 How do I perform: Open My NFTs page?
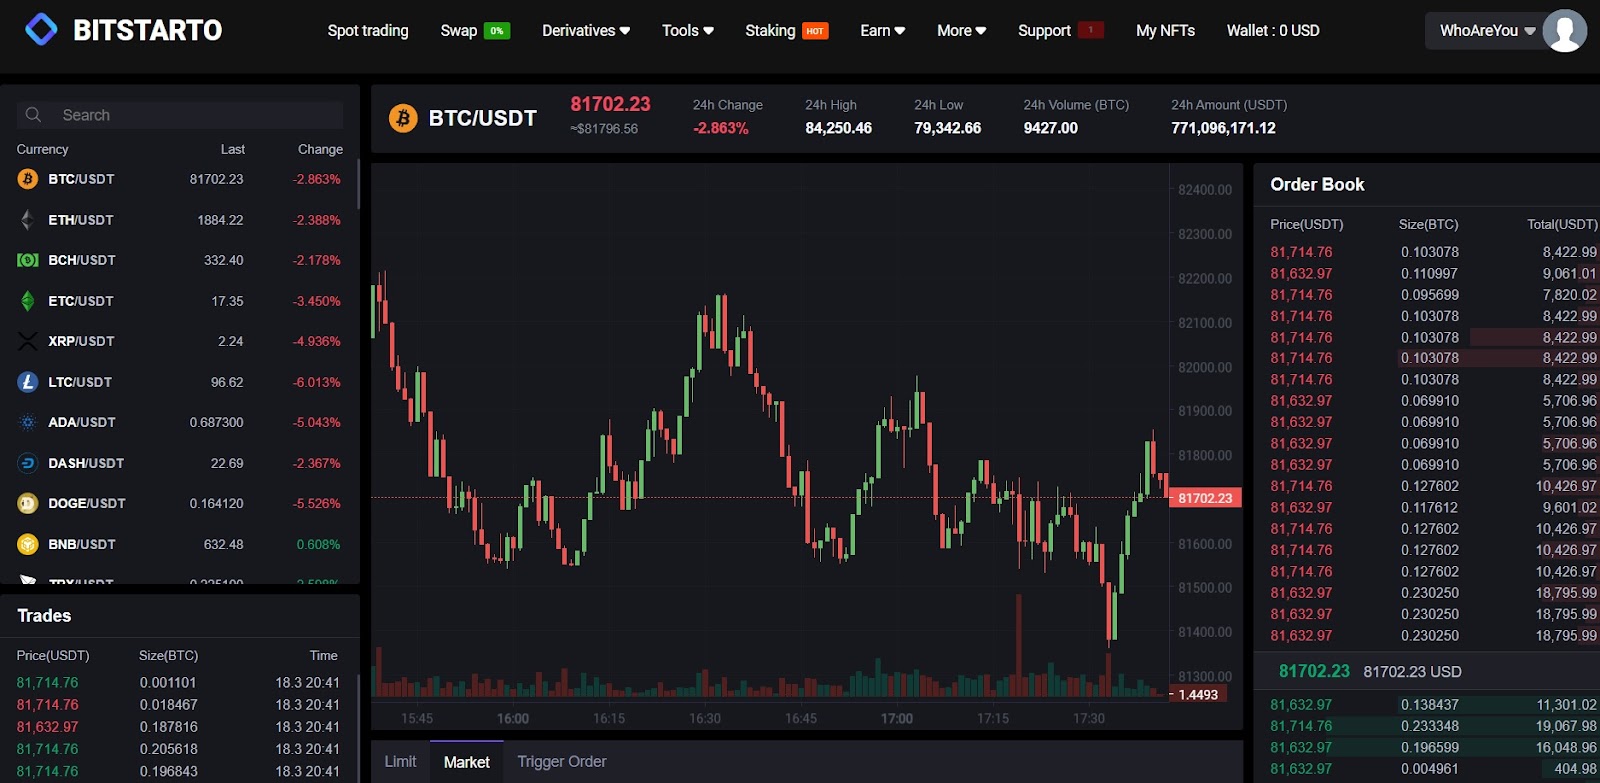coord(1165,31)
